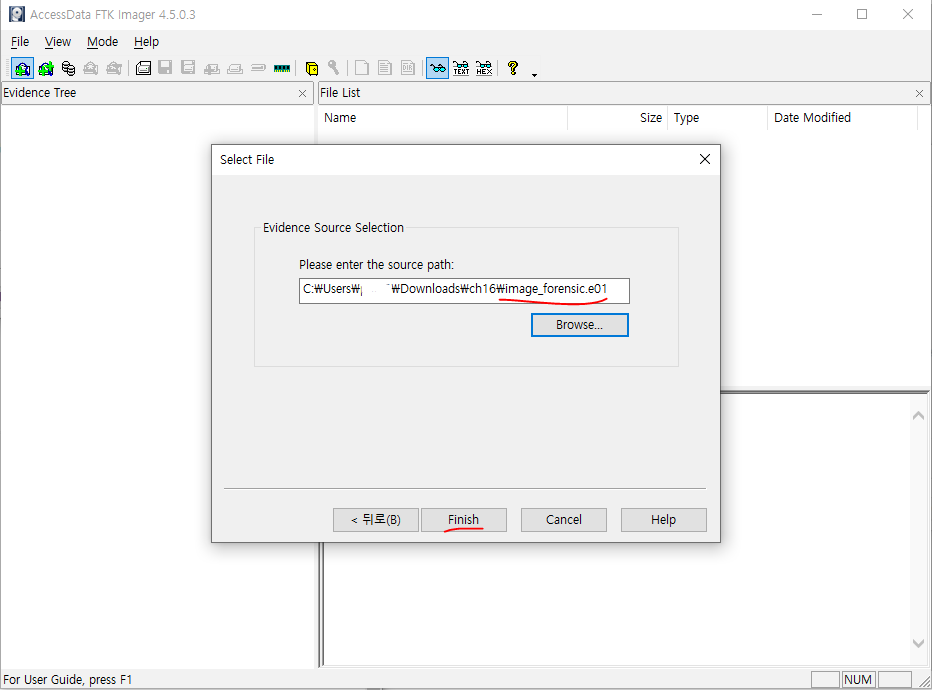Viewport: 932px width, 690px height.
Task: Click the NUM indicator in status bar
Action: 858,679
